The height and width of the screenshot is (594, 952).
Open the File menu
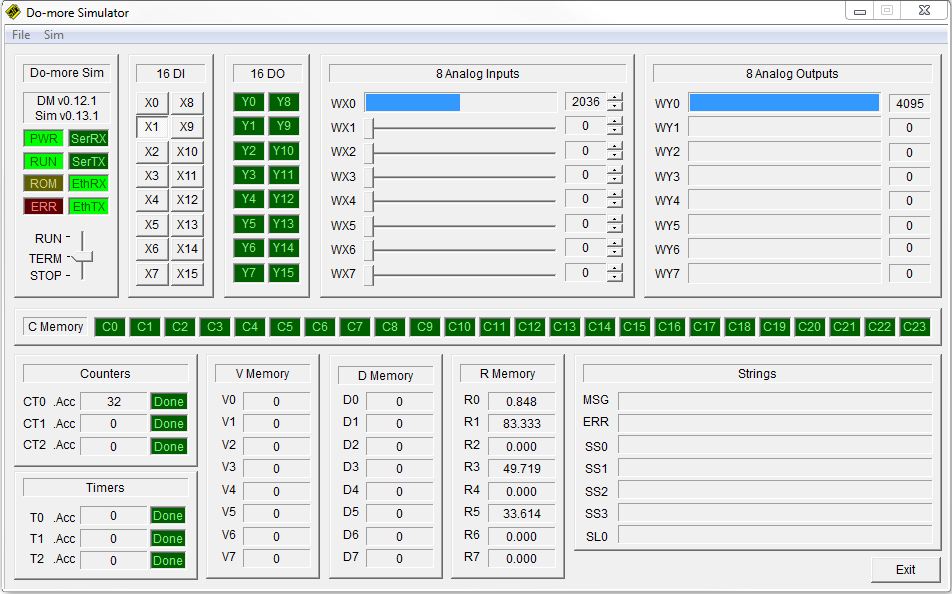(21, 35)
